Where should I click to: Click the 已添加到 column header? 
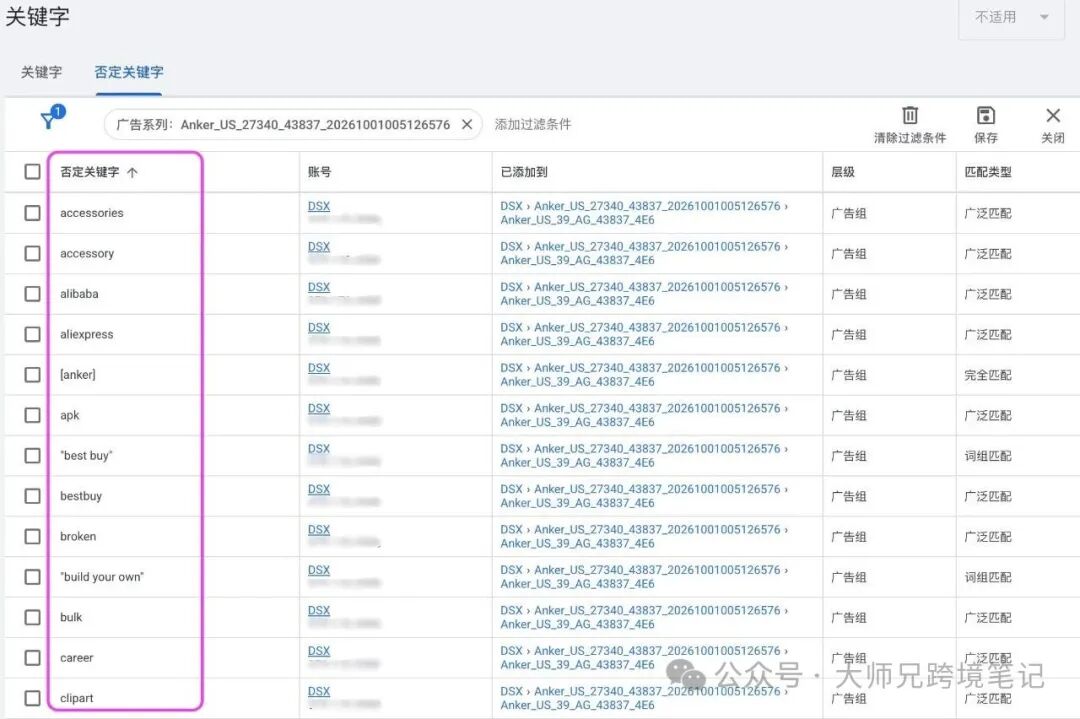click(524, 172)
